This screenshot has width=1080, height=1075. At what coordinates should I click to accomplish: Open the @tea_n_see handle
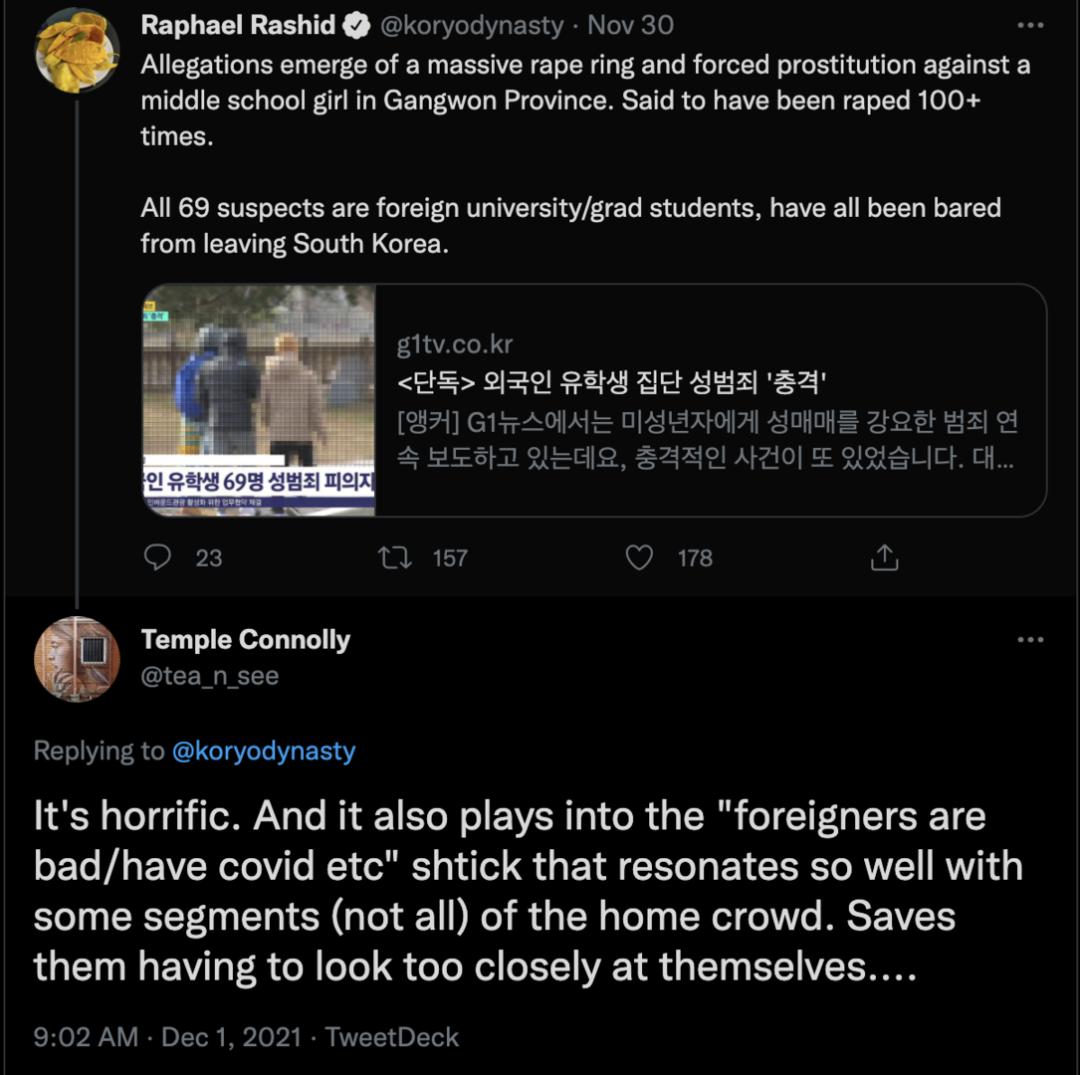click(209, 677)
